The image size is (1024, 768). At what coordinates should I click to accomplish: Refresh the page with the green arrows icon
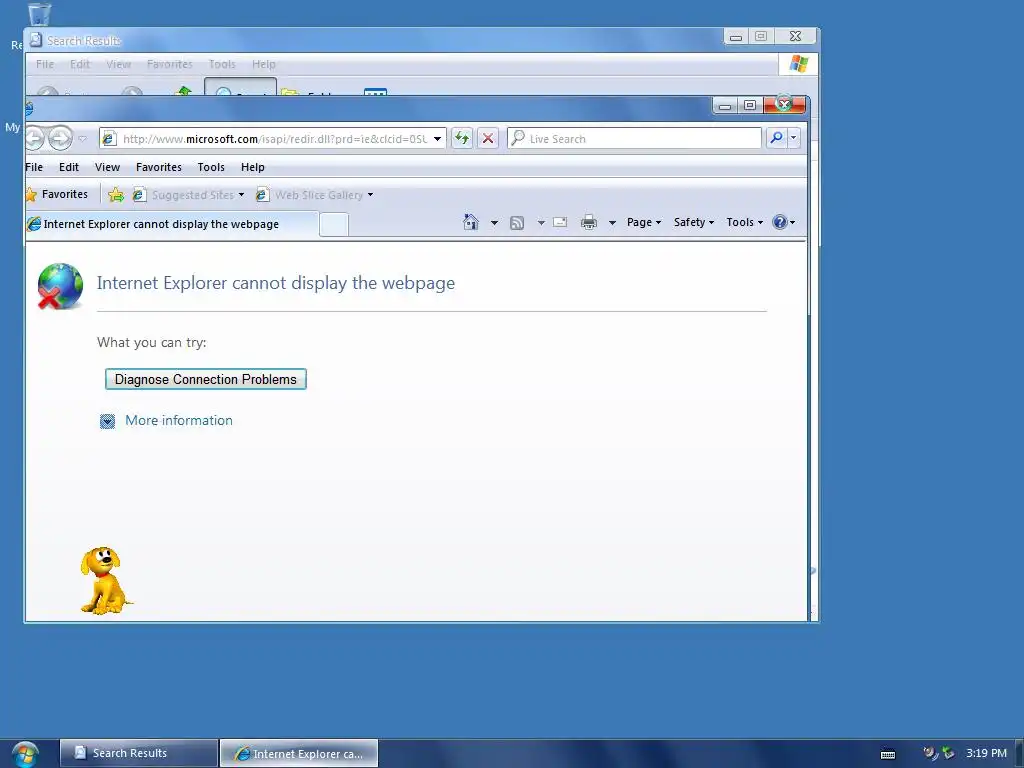click(462, 138)
